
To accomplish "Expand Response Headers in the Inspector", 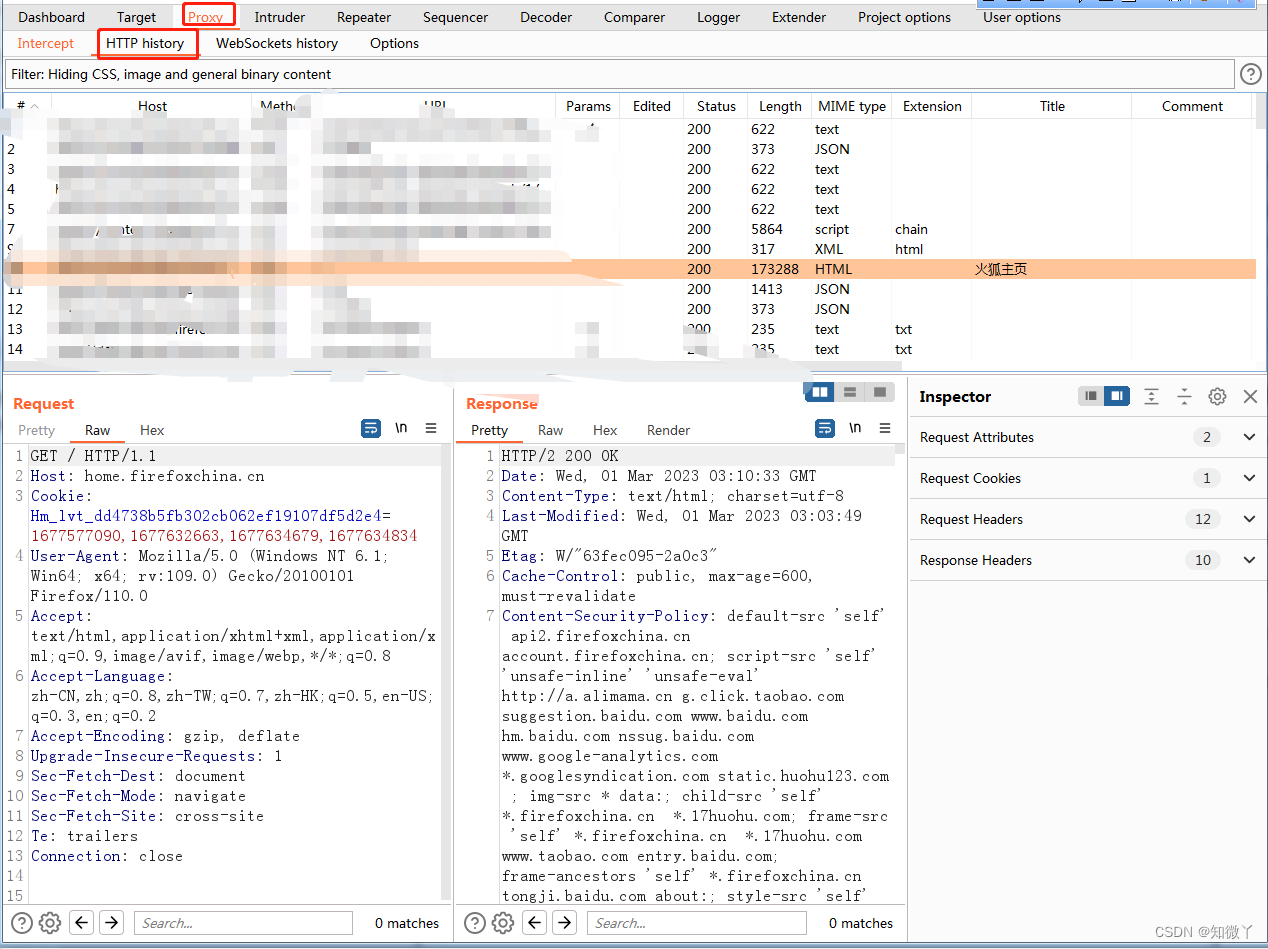I will [1248, 560].
